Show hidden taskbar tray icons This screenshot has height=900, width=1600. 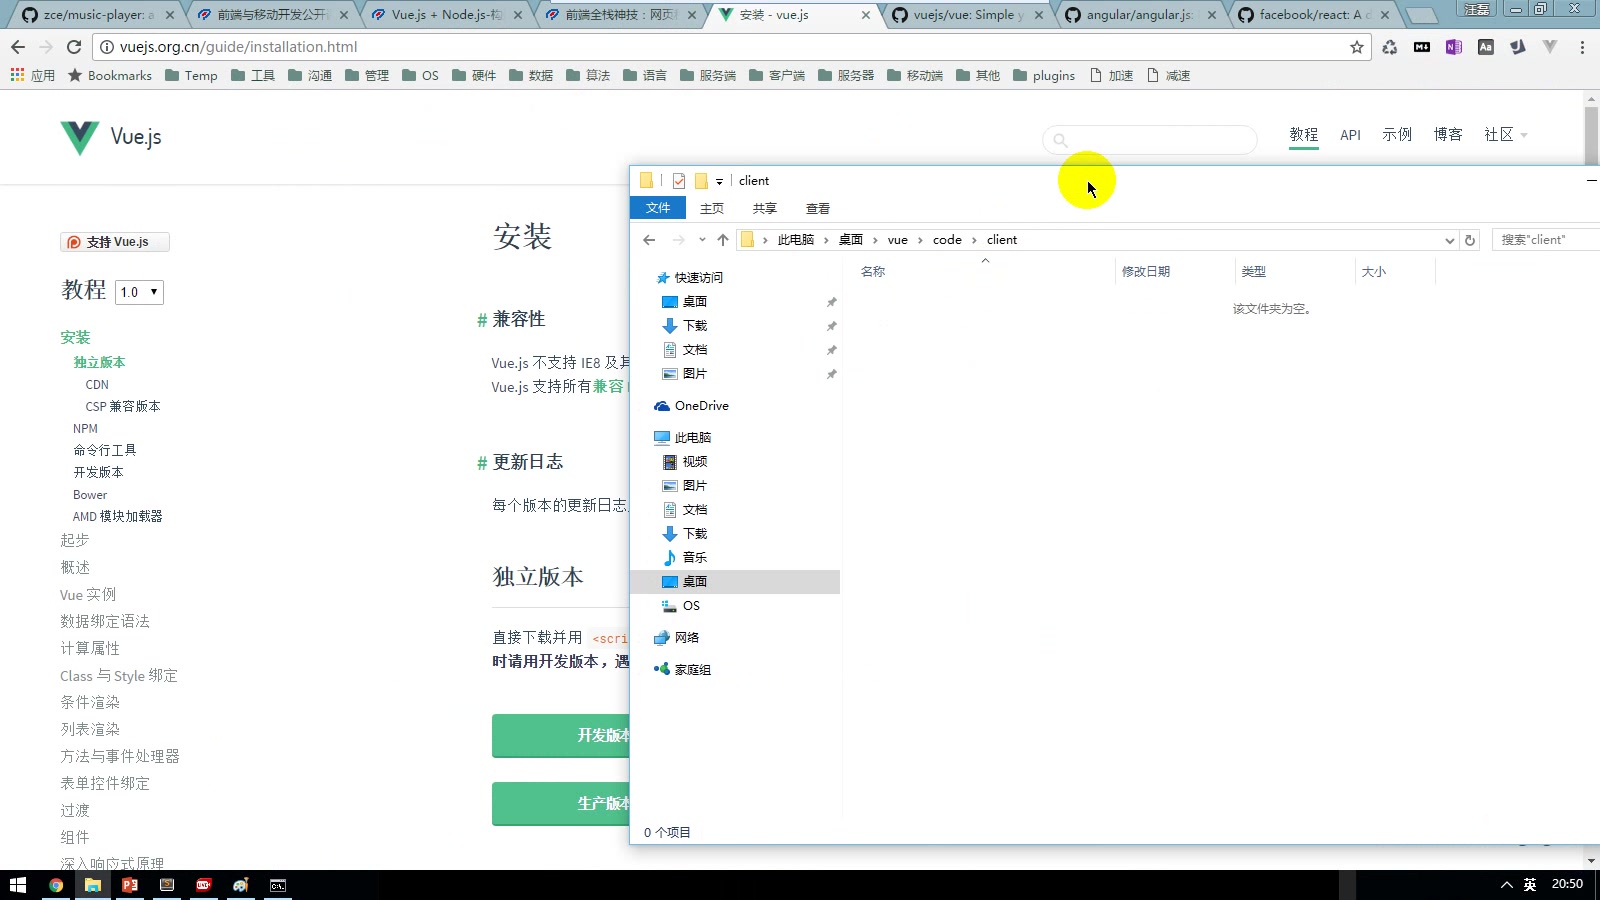[1506, 885]
